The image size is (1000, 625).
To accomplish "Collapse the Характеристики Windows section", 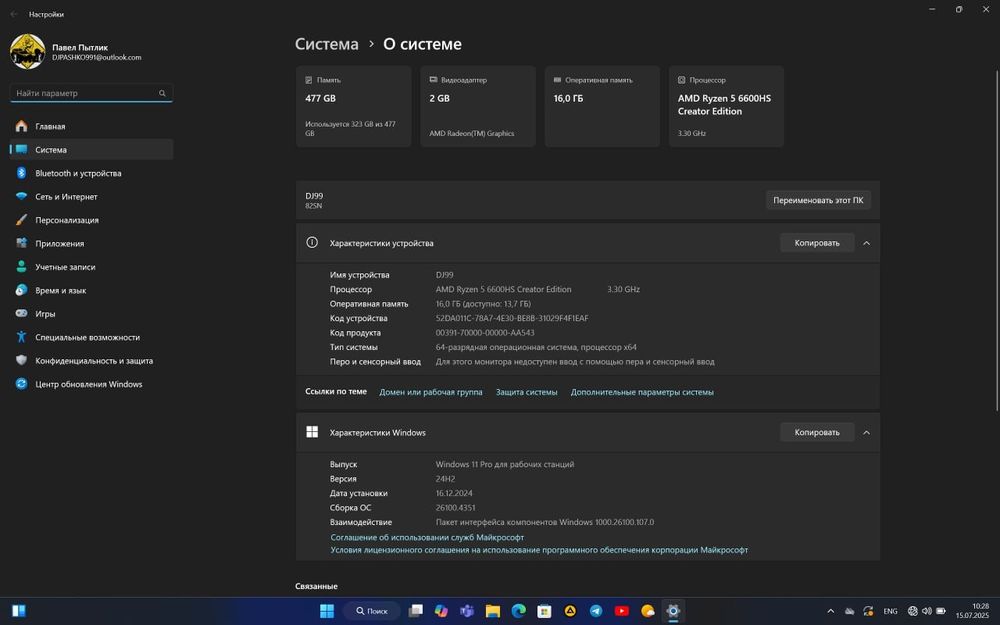I will 866,432.
